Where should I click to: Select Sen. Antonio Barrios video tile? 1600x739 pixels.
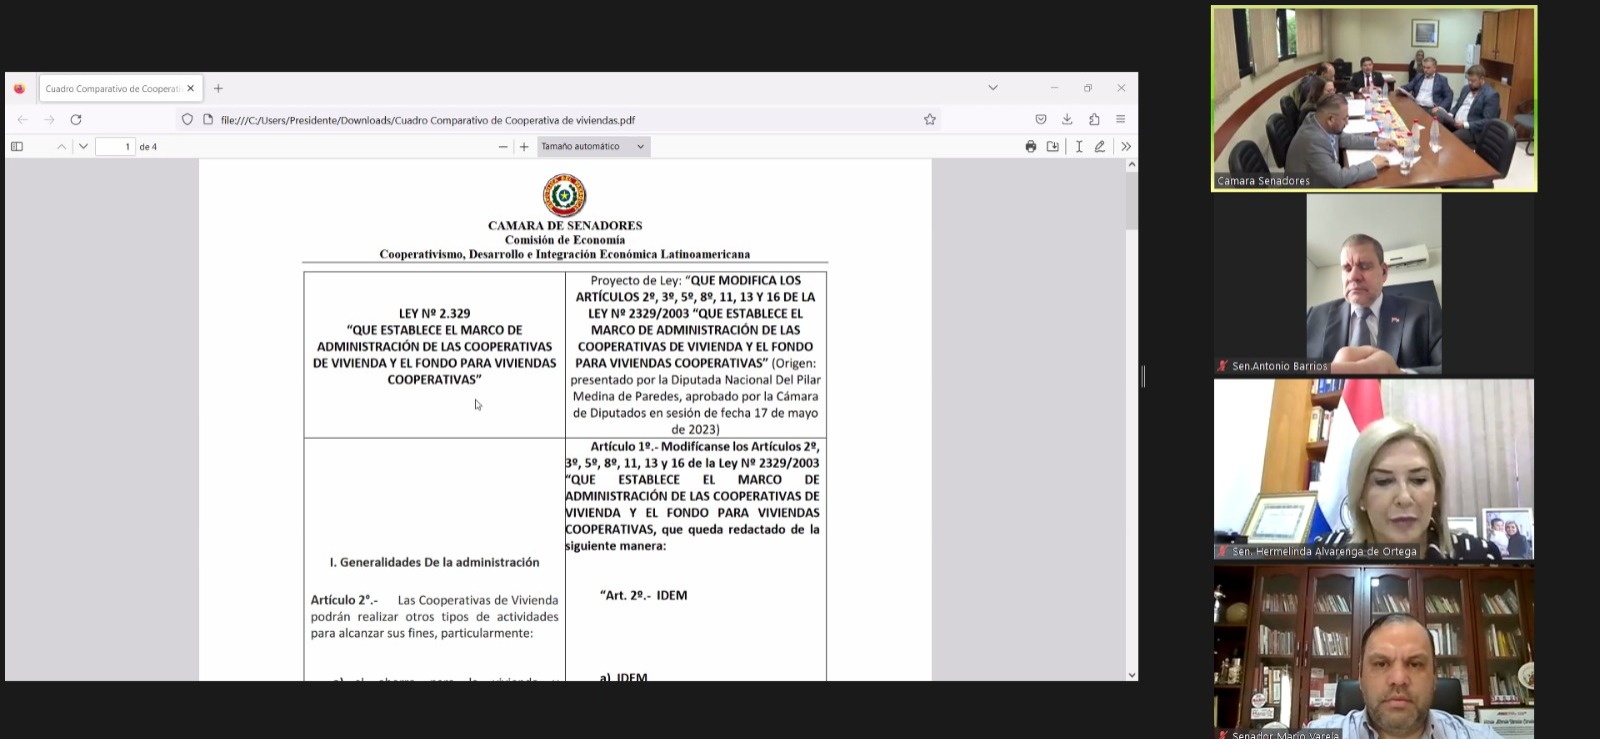1374,284
